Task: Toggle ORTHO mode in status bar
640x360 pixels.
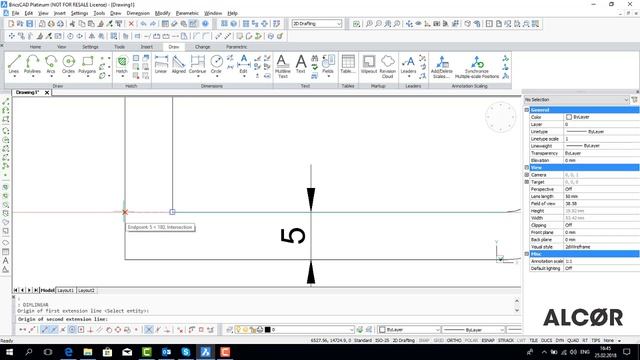Action: [454, 340]
